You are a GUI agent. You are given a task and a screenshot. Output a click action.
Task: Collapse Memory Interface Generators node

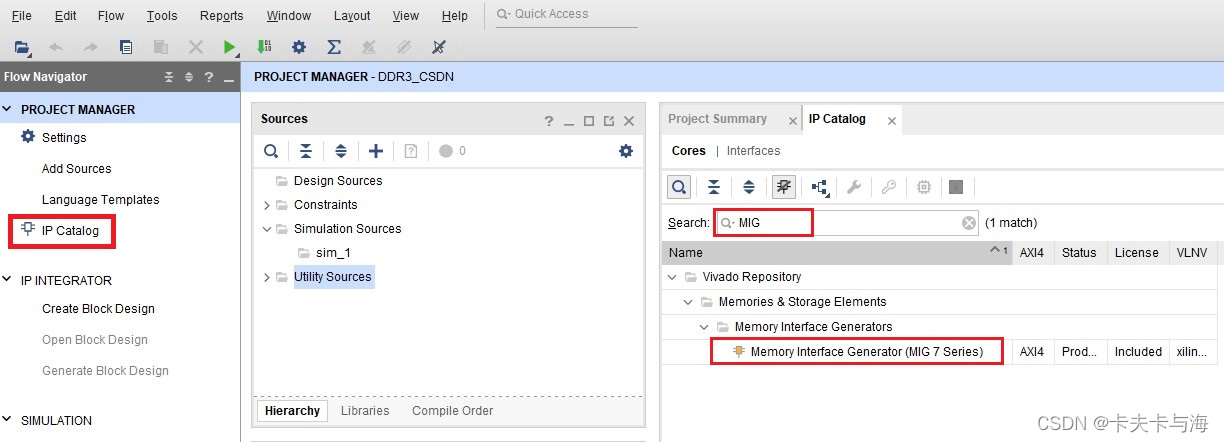[x=704, y=327]
